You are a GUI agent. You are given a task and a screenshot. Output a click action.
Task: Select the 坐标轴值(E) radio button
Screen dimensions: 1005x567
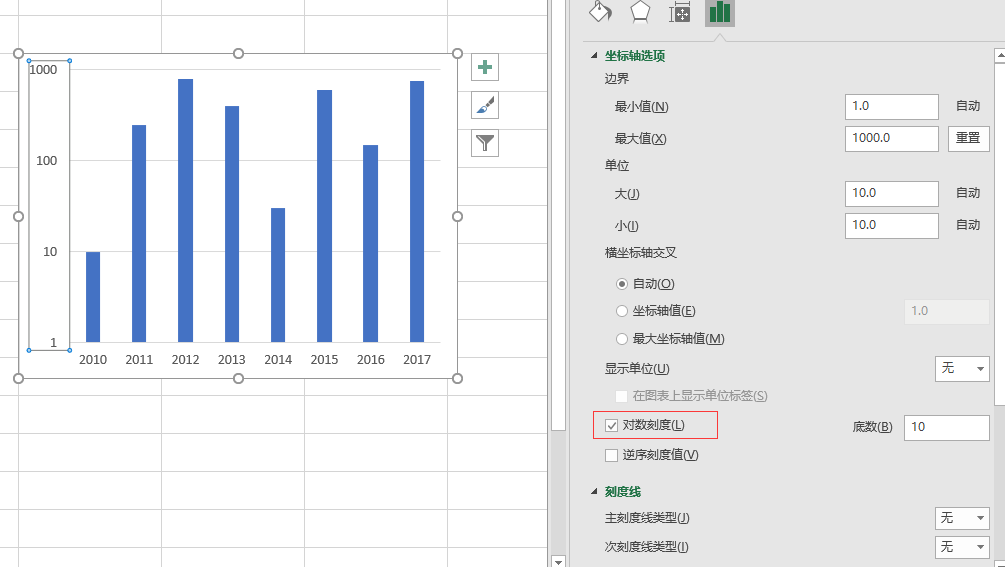(621, 311)
